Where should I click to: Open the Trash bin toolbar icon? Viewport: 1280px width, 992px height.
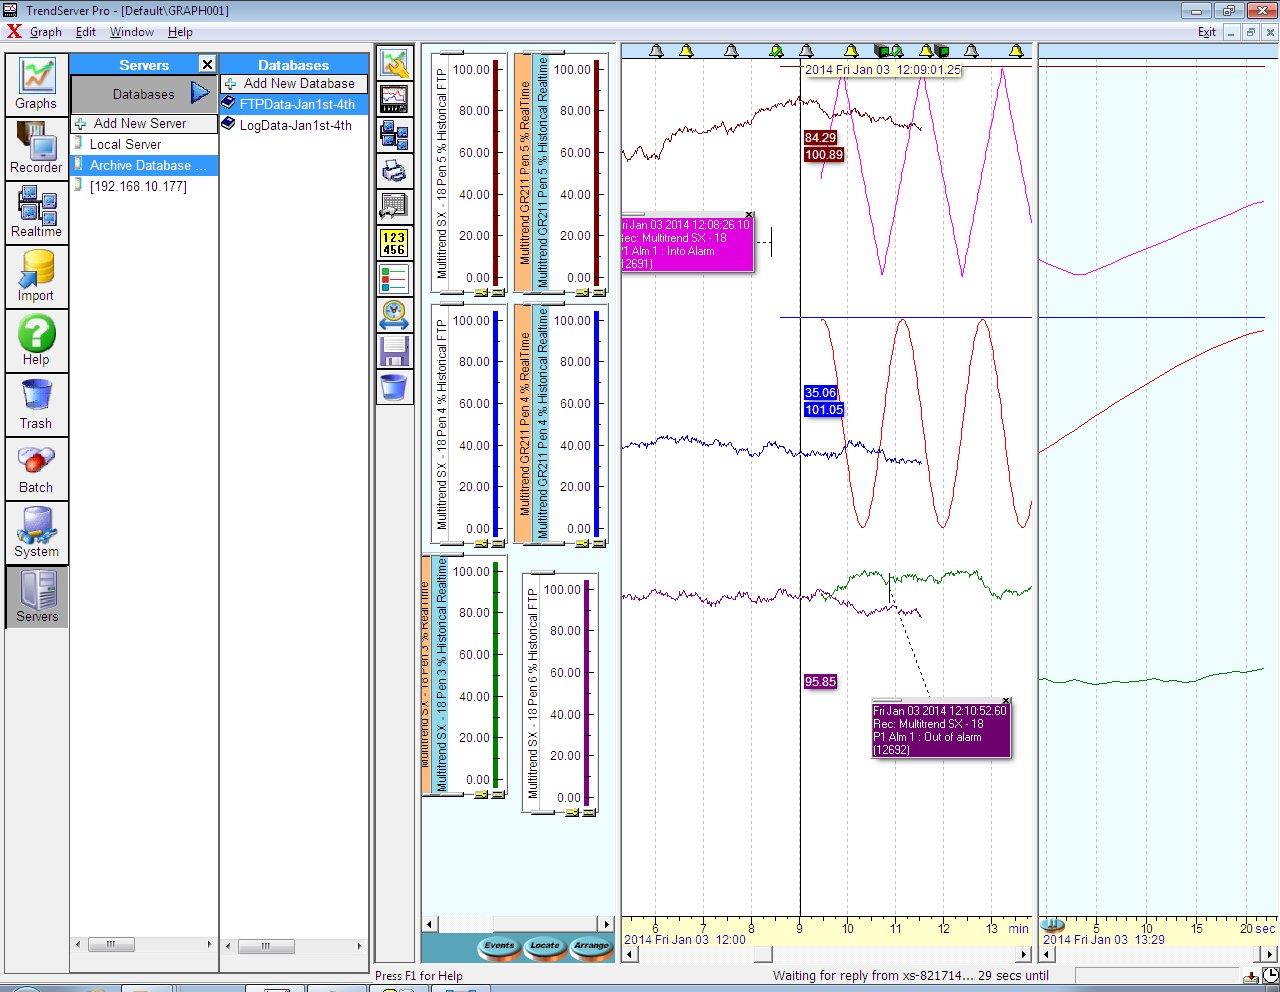[x=394, y=385]
